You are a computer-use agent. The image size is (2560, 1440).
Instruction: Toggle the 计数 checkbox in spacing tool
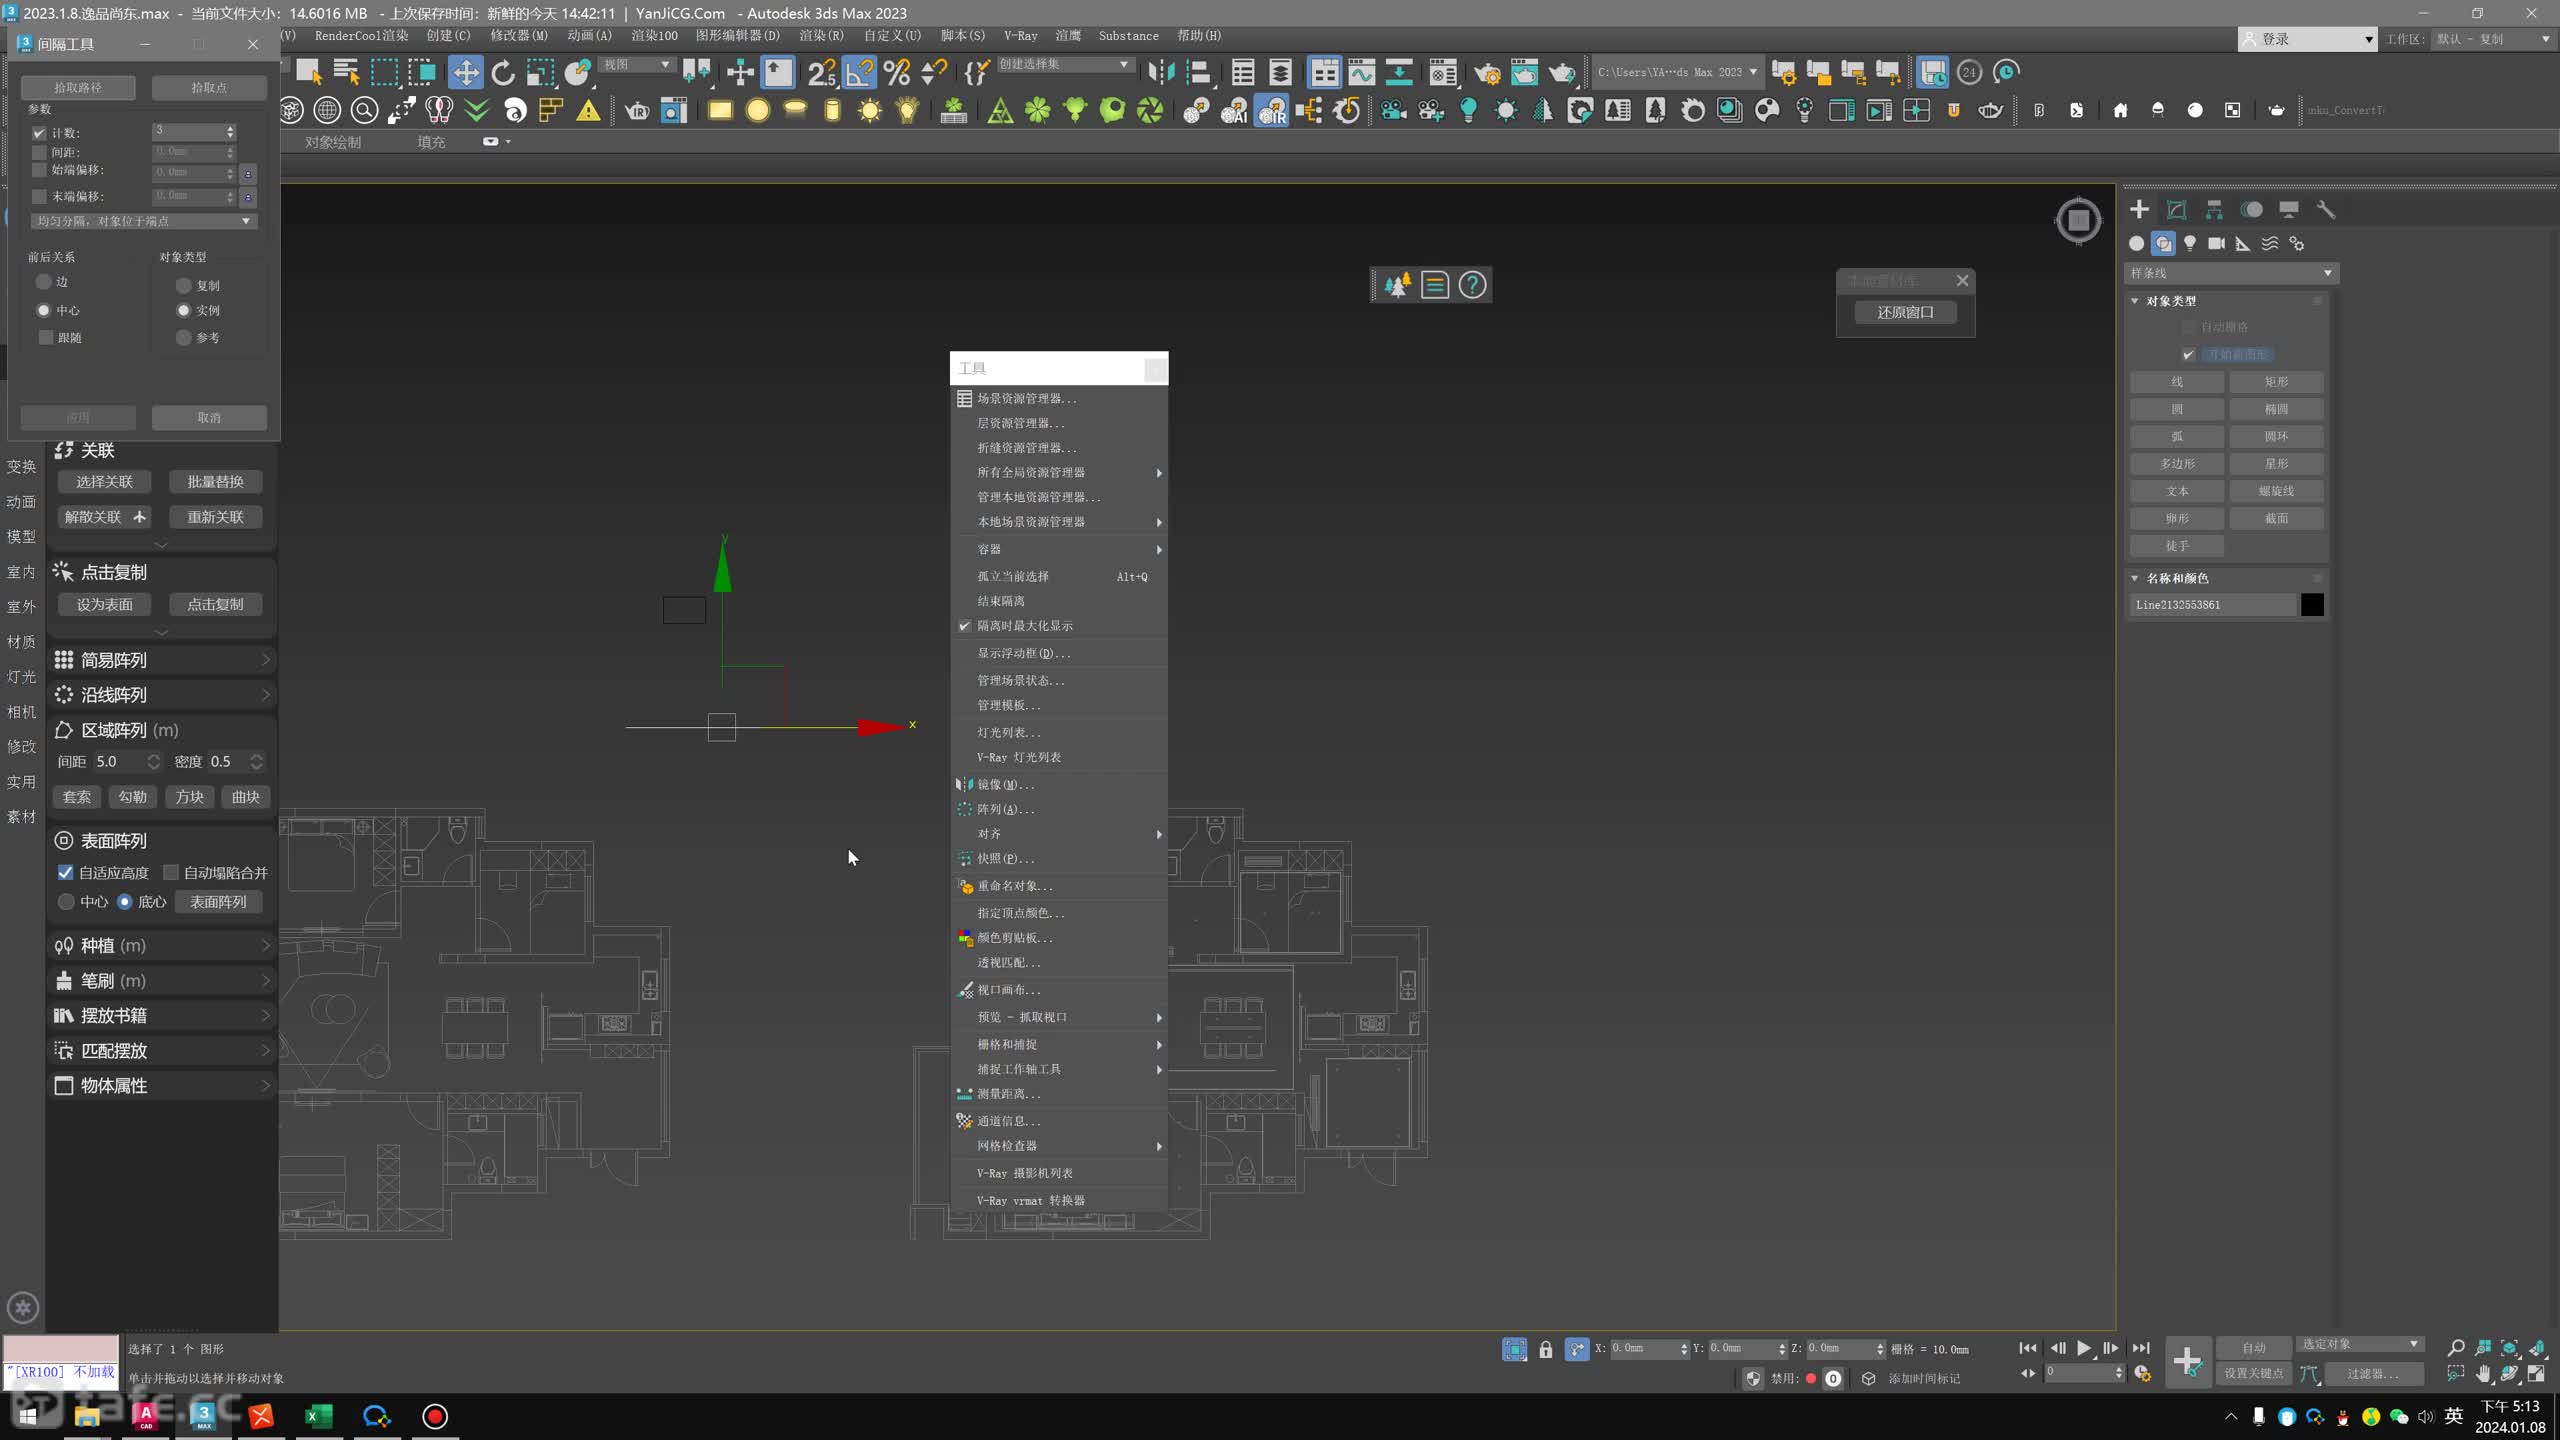point(39,133)
